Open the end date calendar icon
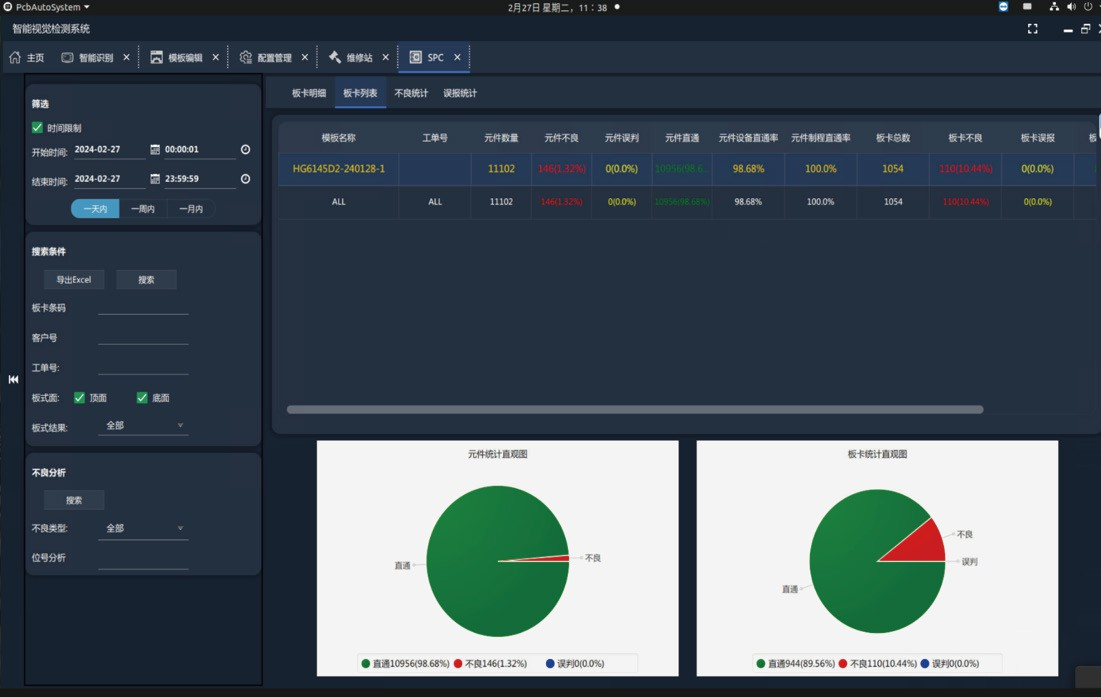This screenshot has width=1101, height=697. 155,179
